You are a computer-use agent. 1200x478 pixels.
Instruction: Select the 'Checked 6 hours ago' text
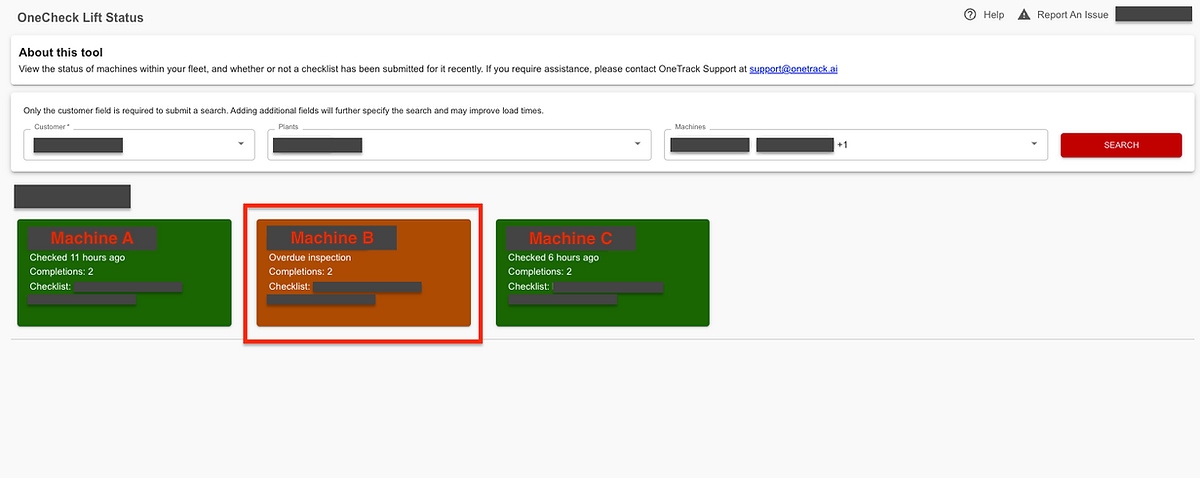point(553,257)
